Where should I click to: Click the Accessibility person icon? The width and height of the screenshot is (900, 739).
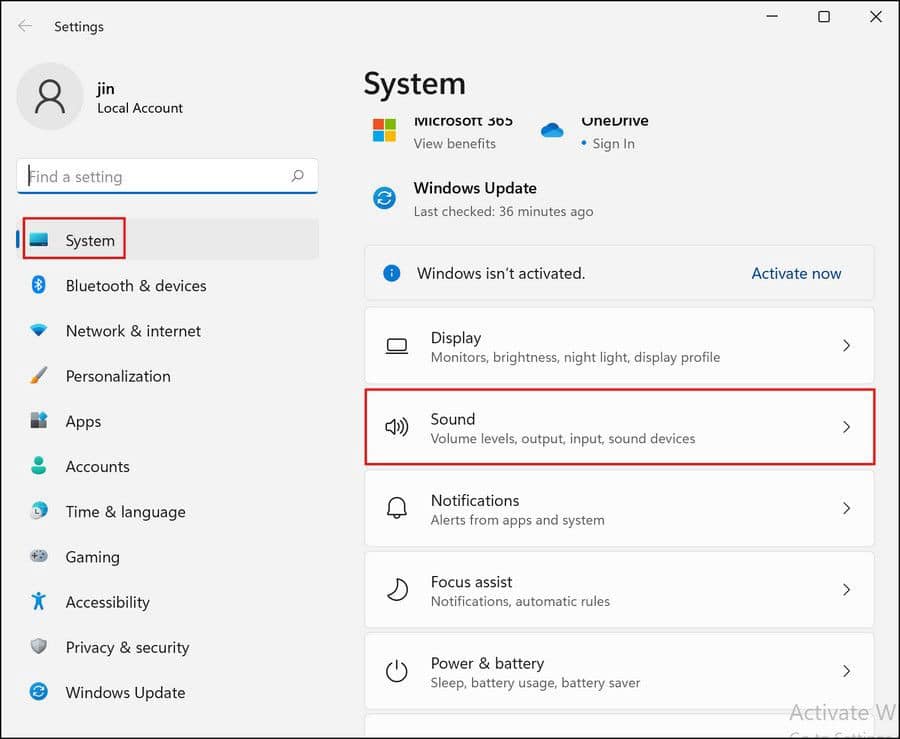(x=37, y=602)
